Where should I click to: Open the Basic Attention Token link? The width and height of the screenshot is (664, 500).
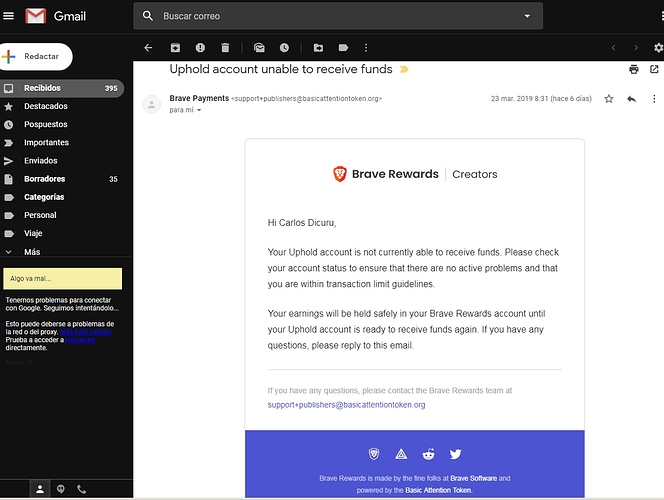coord(438,490)
